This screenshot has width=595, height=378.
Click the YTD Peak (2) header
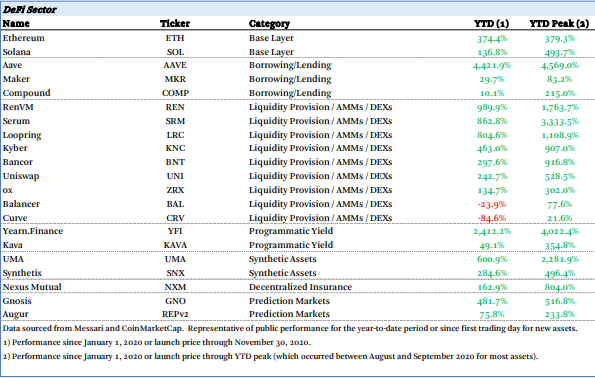[x=559, y=24]
